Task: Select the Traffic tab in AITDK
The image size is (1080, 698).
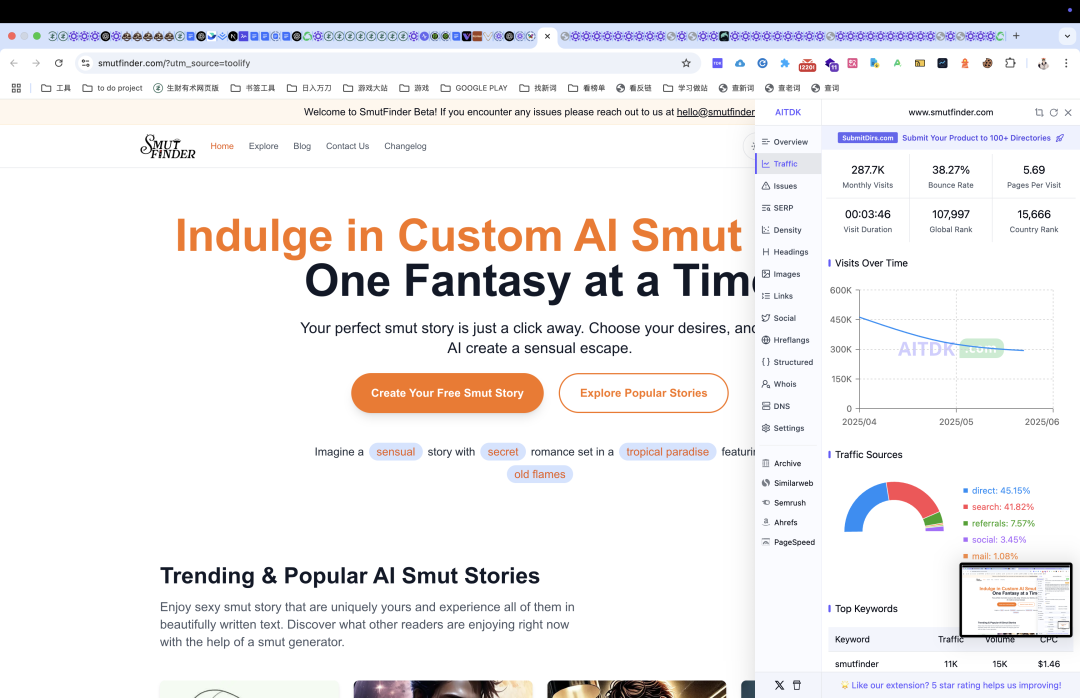Action: coord(788,164)
